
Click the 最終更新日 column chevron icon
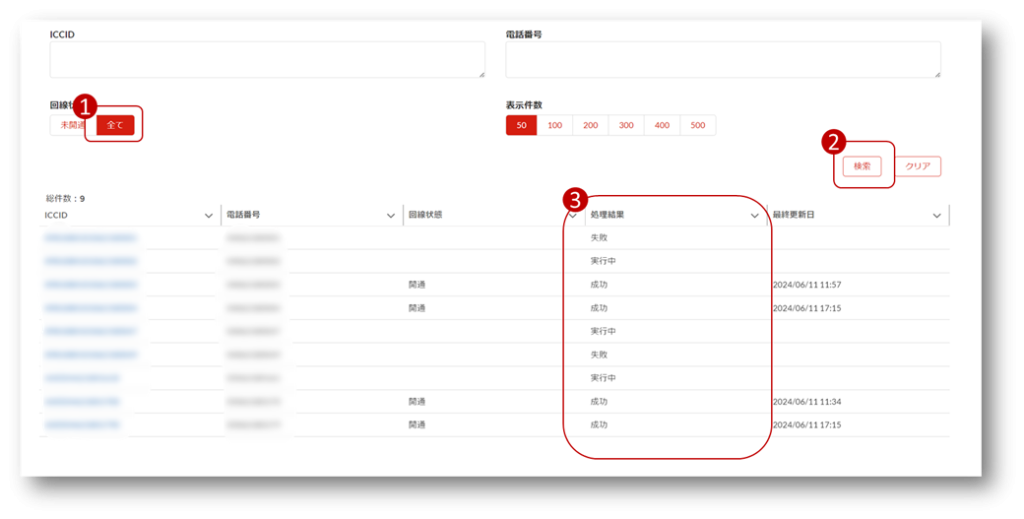(x=937, y=215)
